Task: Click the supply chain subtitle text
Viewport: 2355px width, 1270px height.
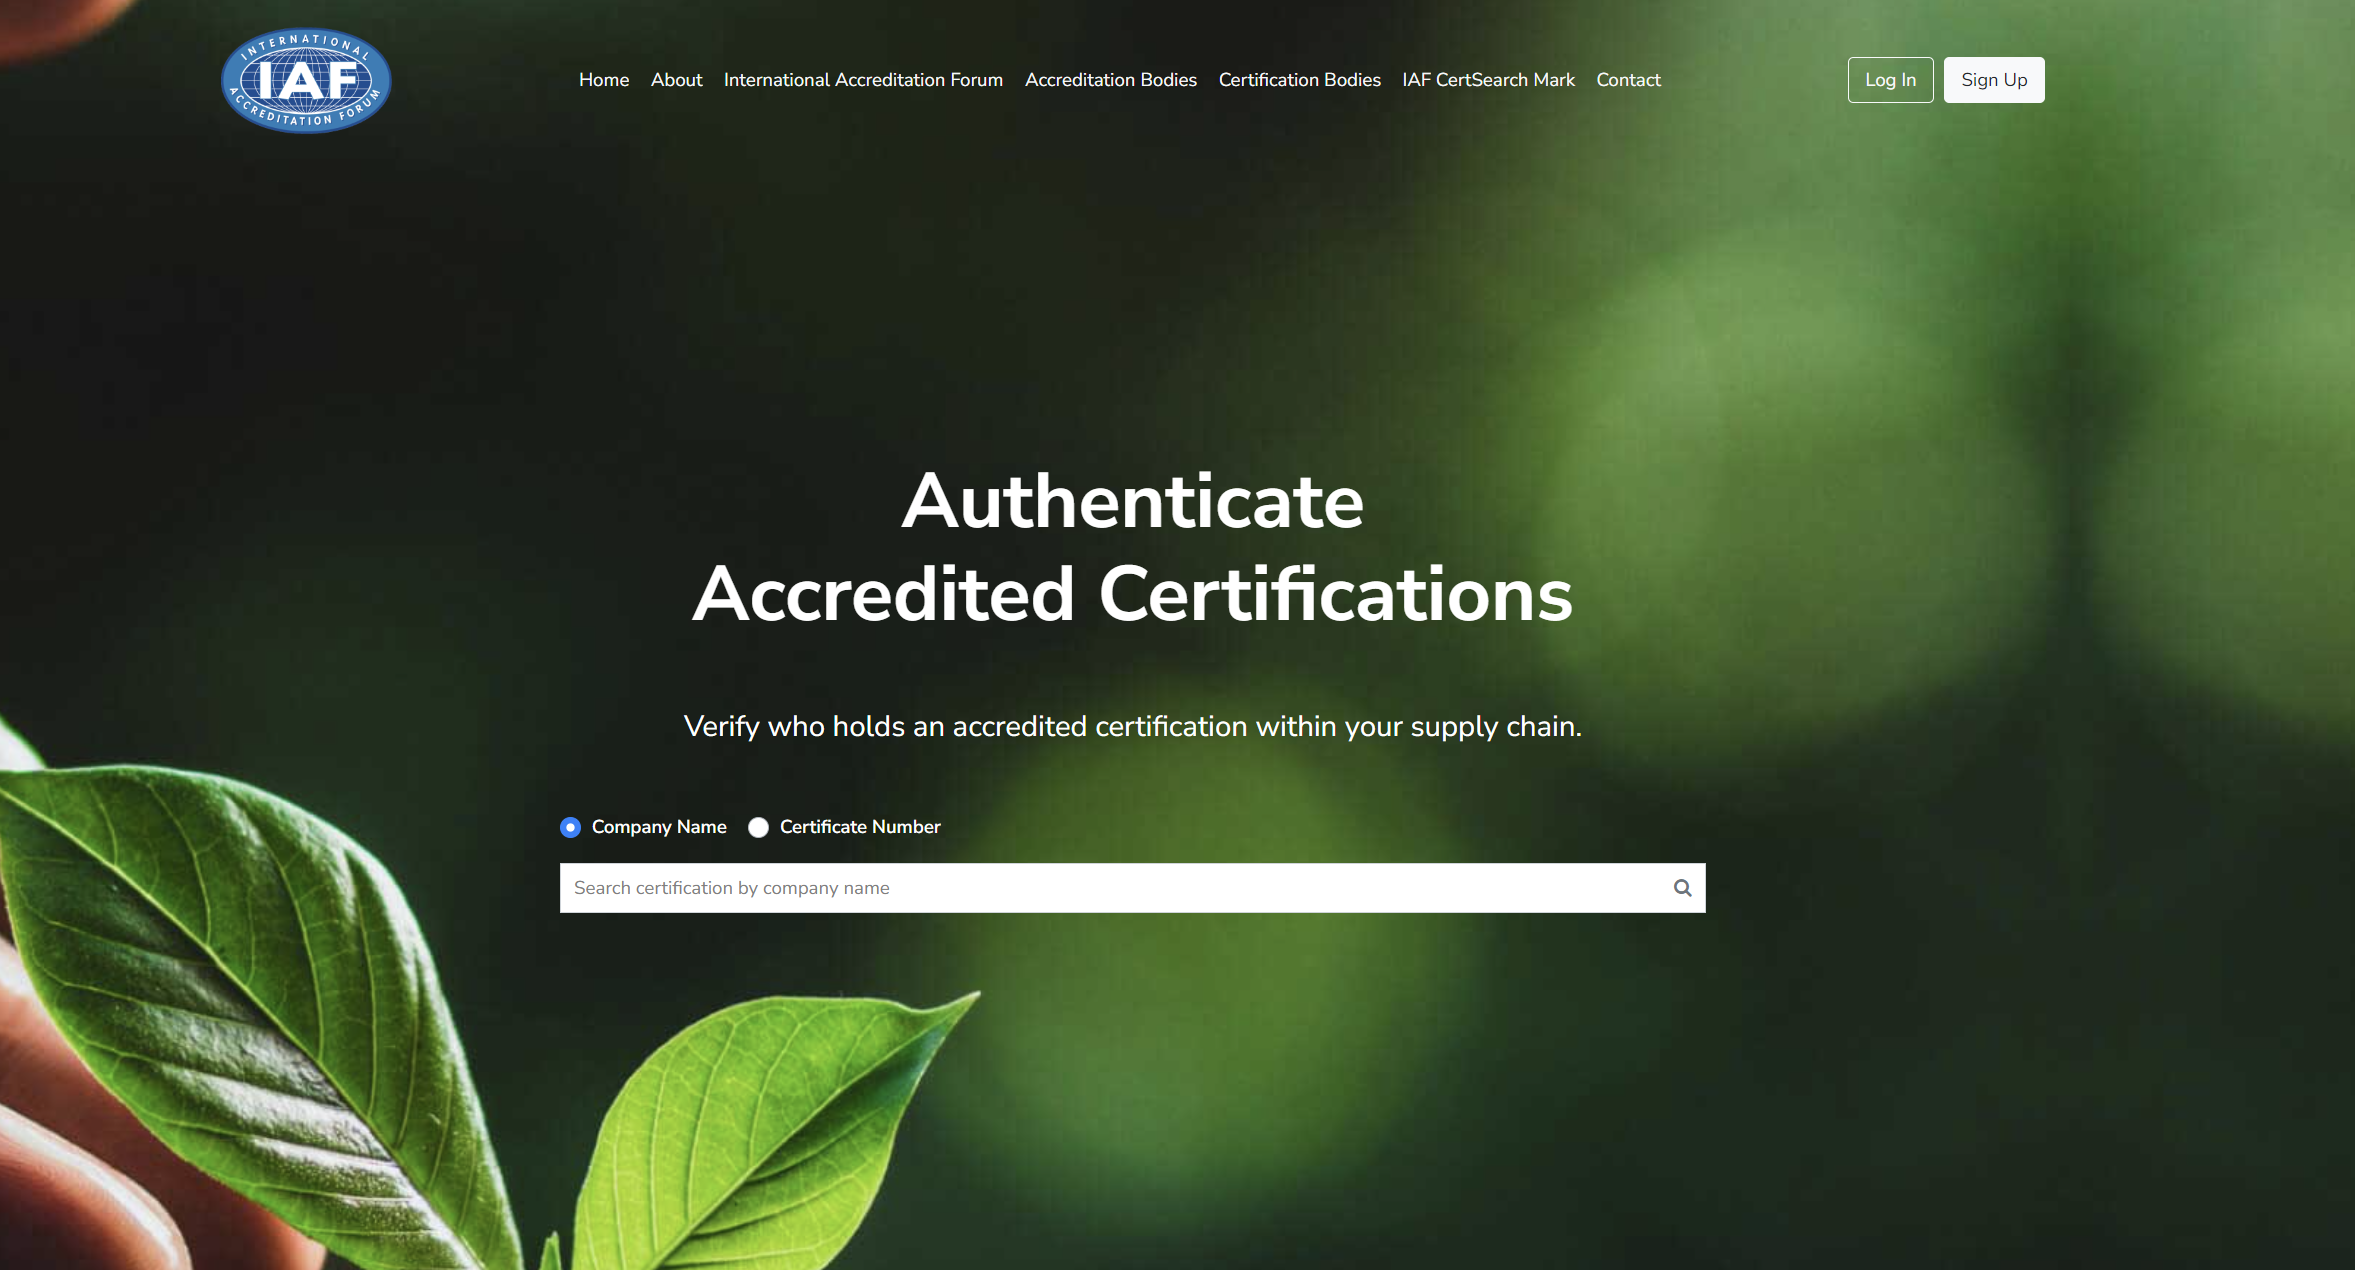Action: 1132,726
